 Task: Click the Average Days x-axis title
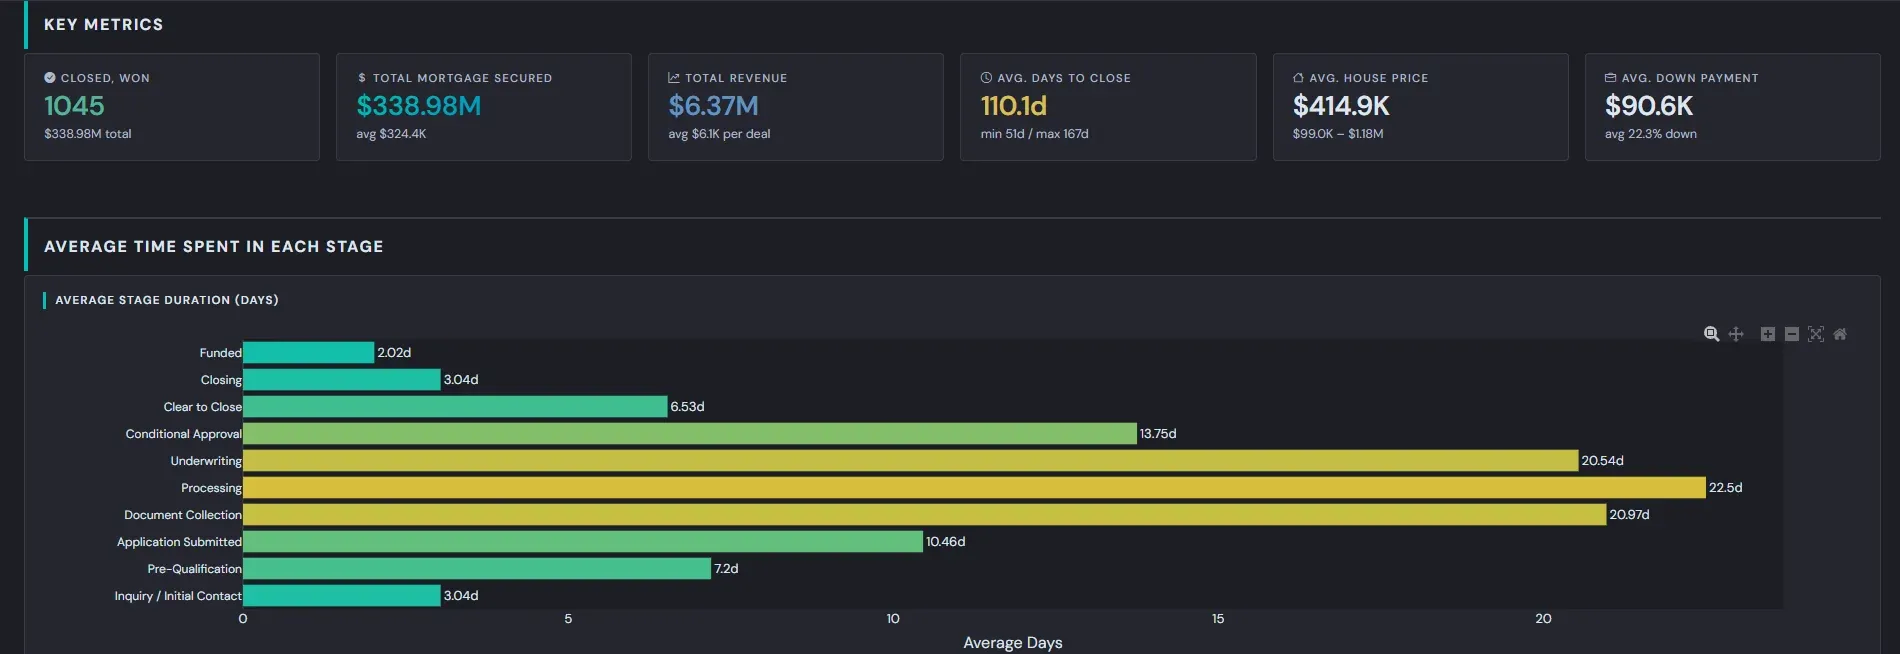tap(1013, 643)
